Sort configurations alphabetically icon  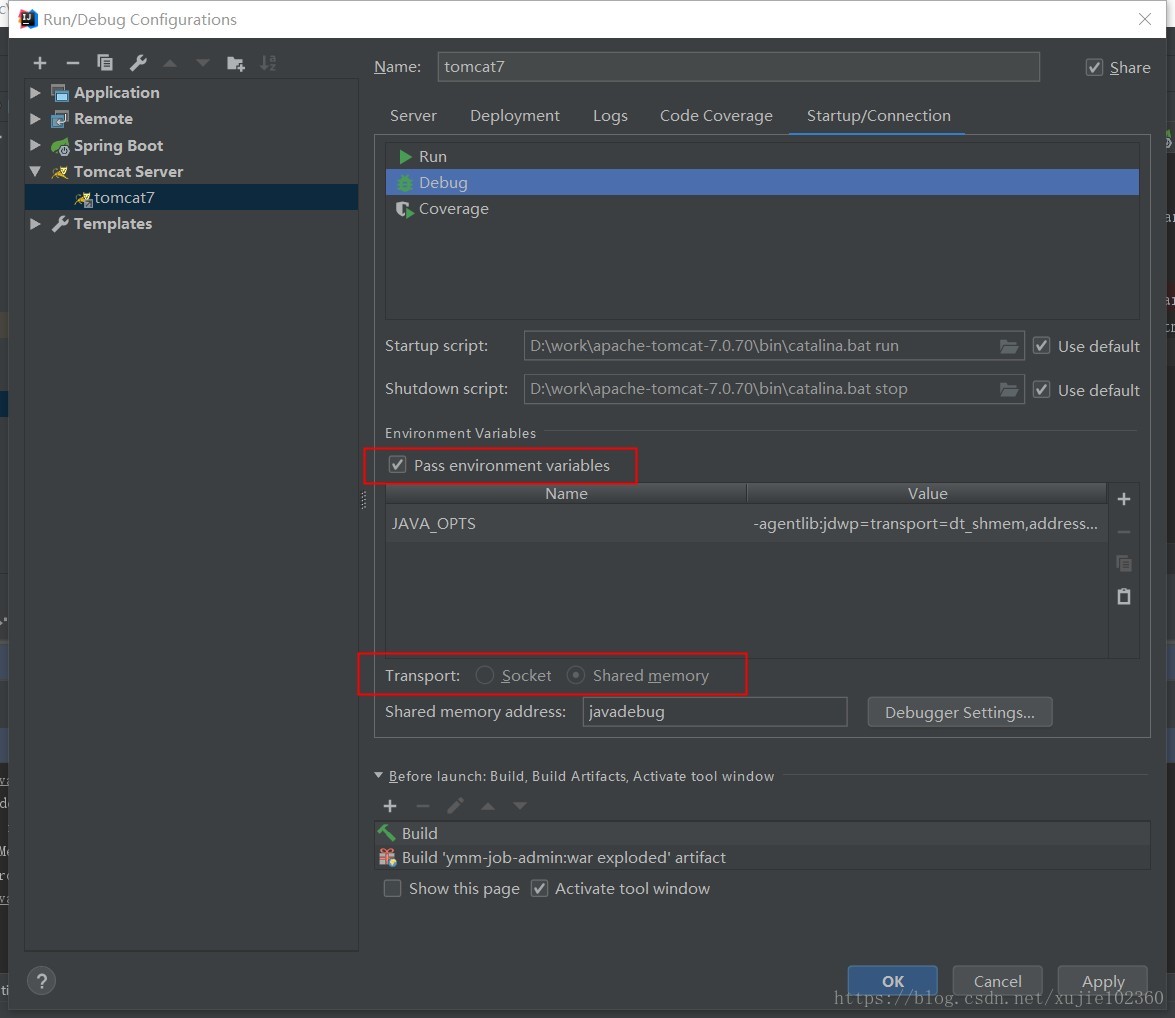pos(268,64)
